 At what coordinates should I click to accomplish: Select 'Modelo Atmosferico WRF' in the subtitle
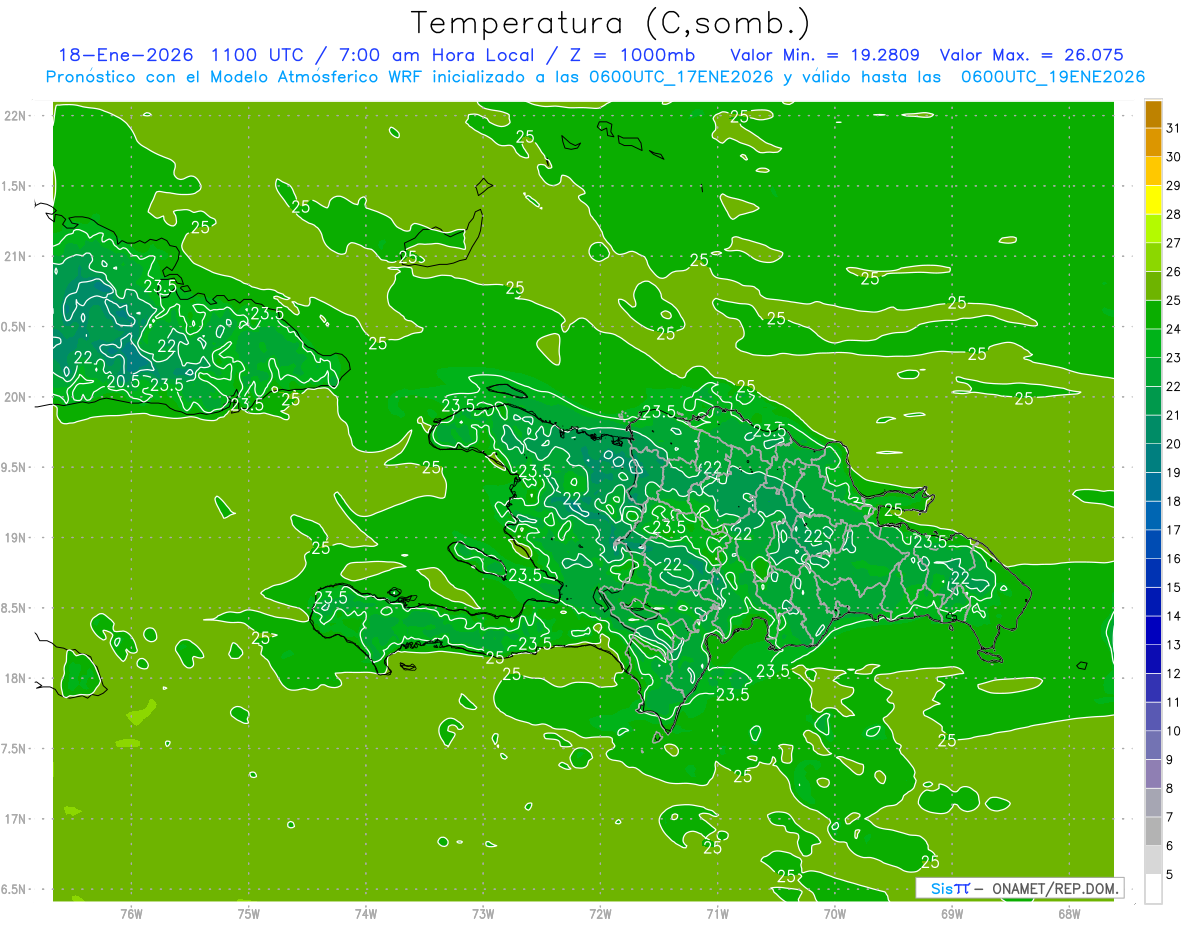click(320, 77)
